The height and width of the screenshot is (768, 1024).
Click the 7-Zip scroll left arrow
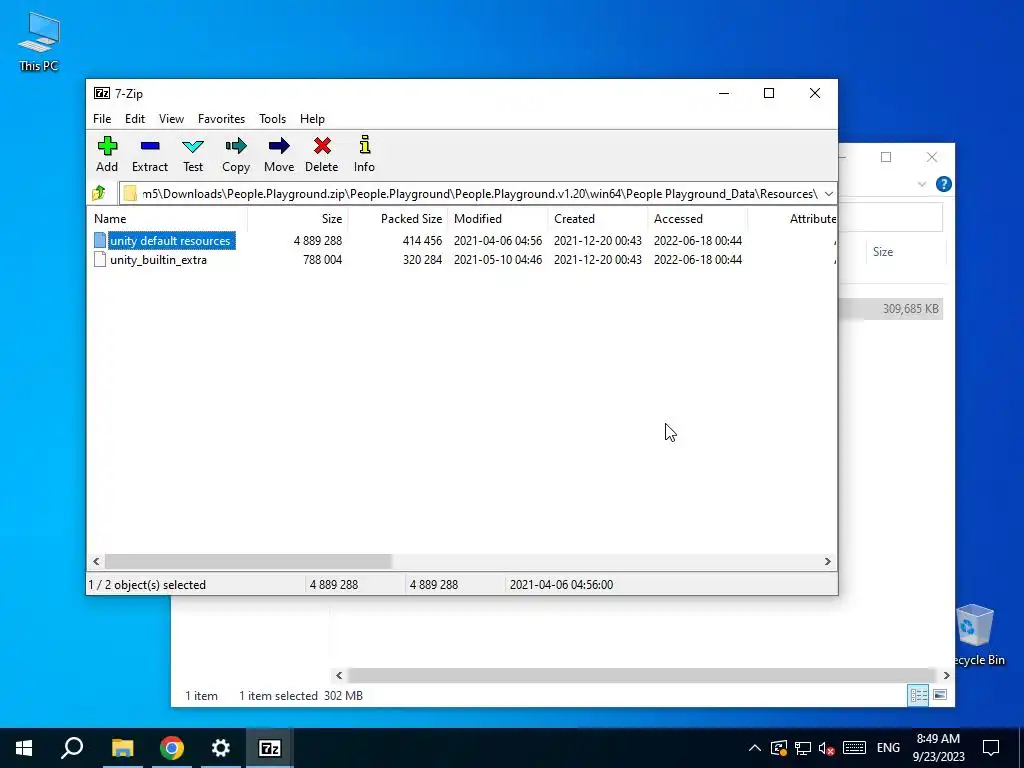96,561
